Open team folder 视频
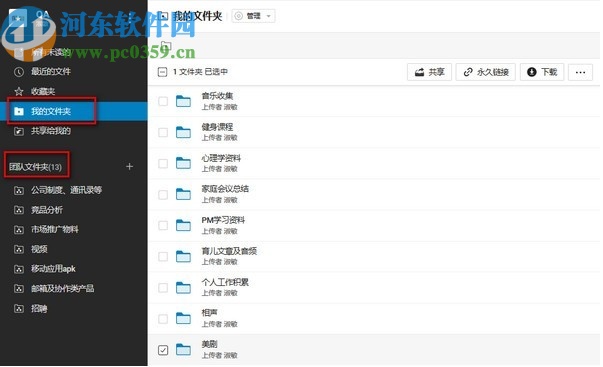Screen dimensions: 603x367 coord(39,249)
